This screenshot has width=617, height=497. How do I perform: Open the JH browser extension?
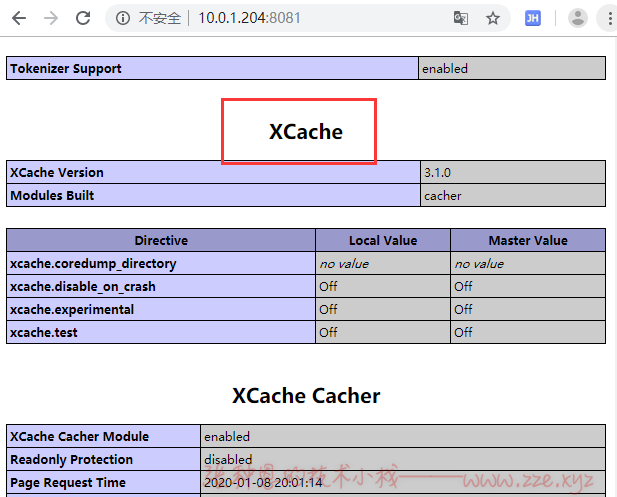pyautogui.click(x=533, y=18)
